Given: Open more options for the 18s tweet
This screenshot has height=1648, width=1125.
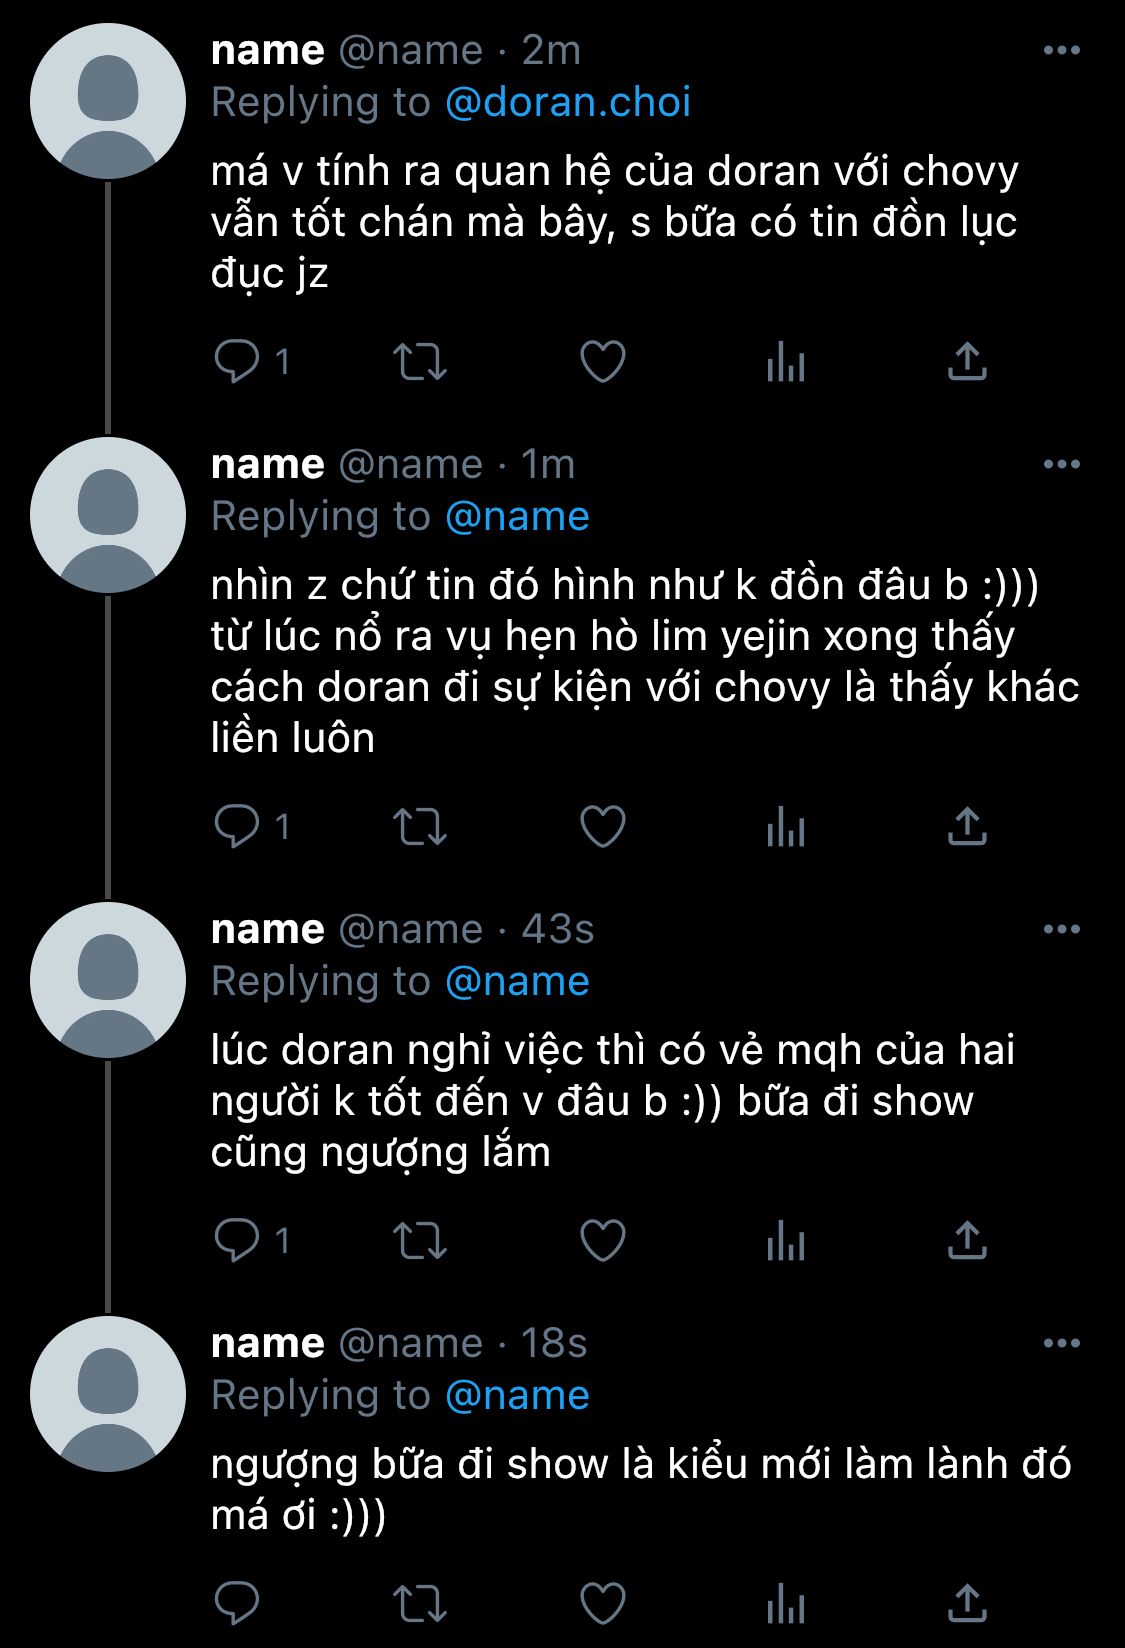Looking at the screenshot, I should coord(1061,1343).
